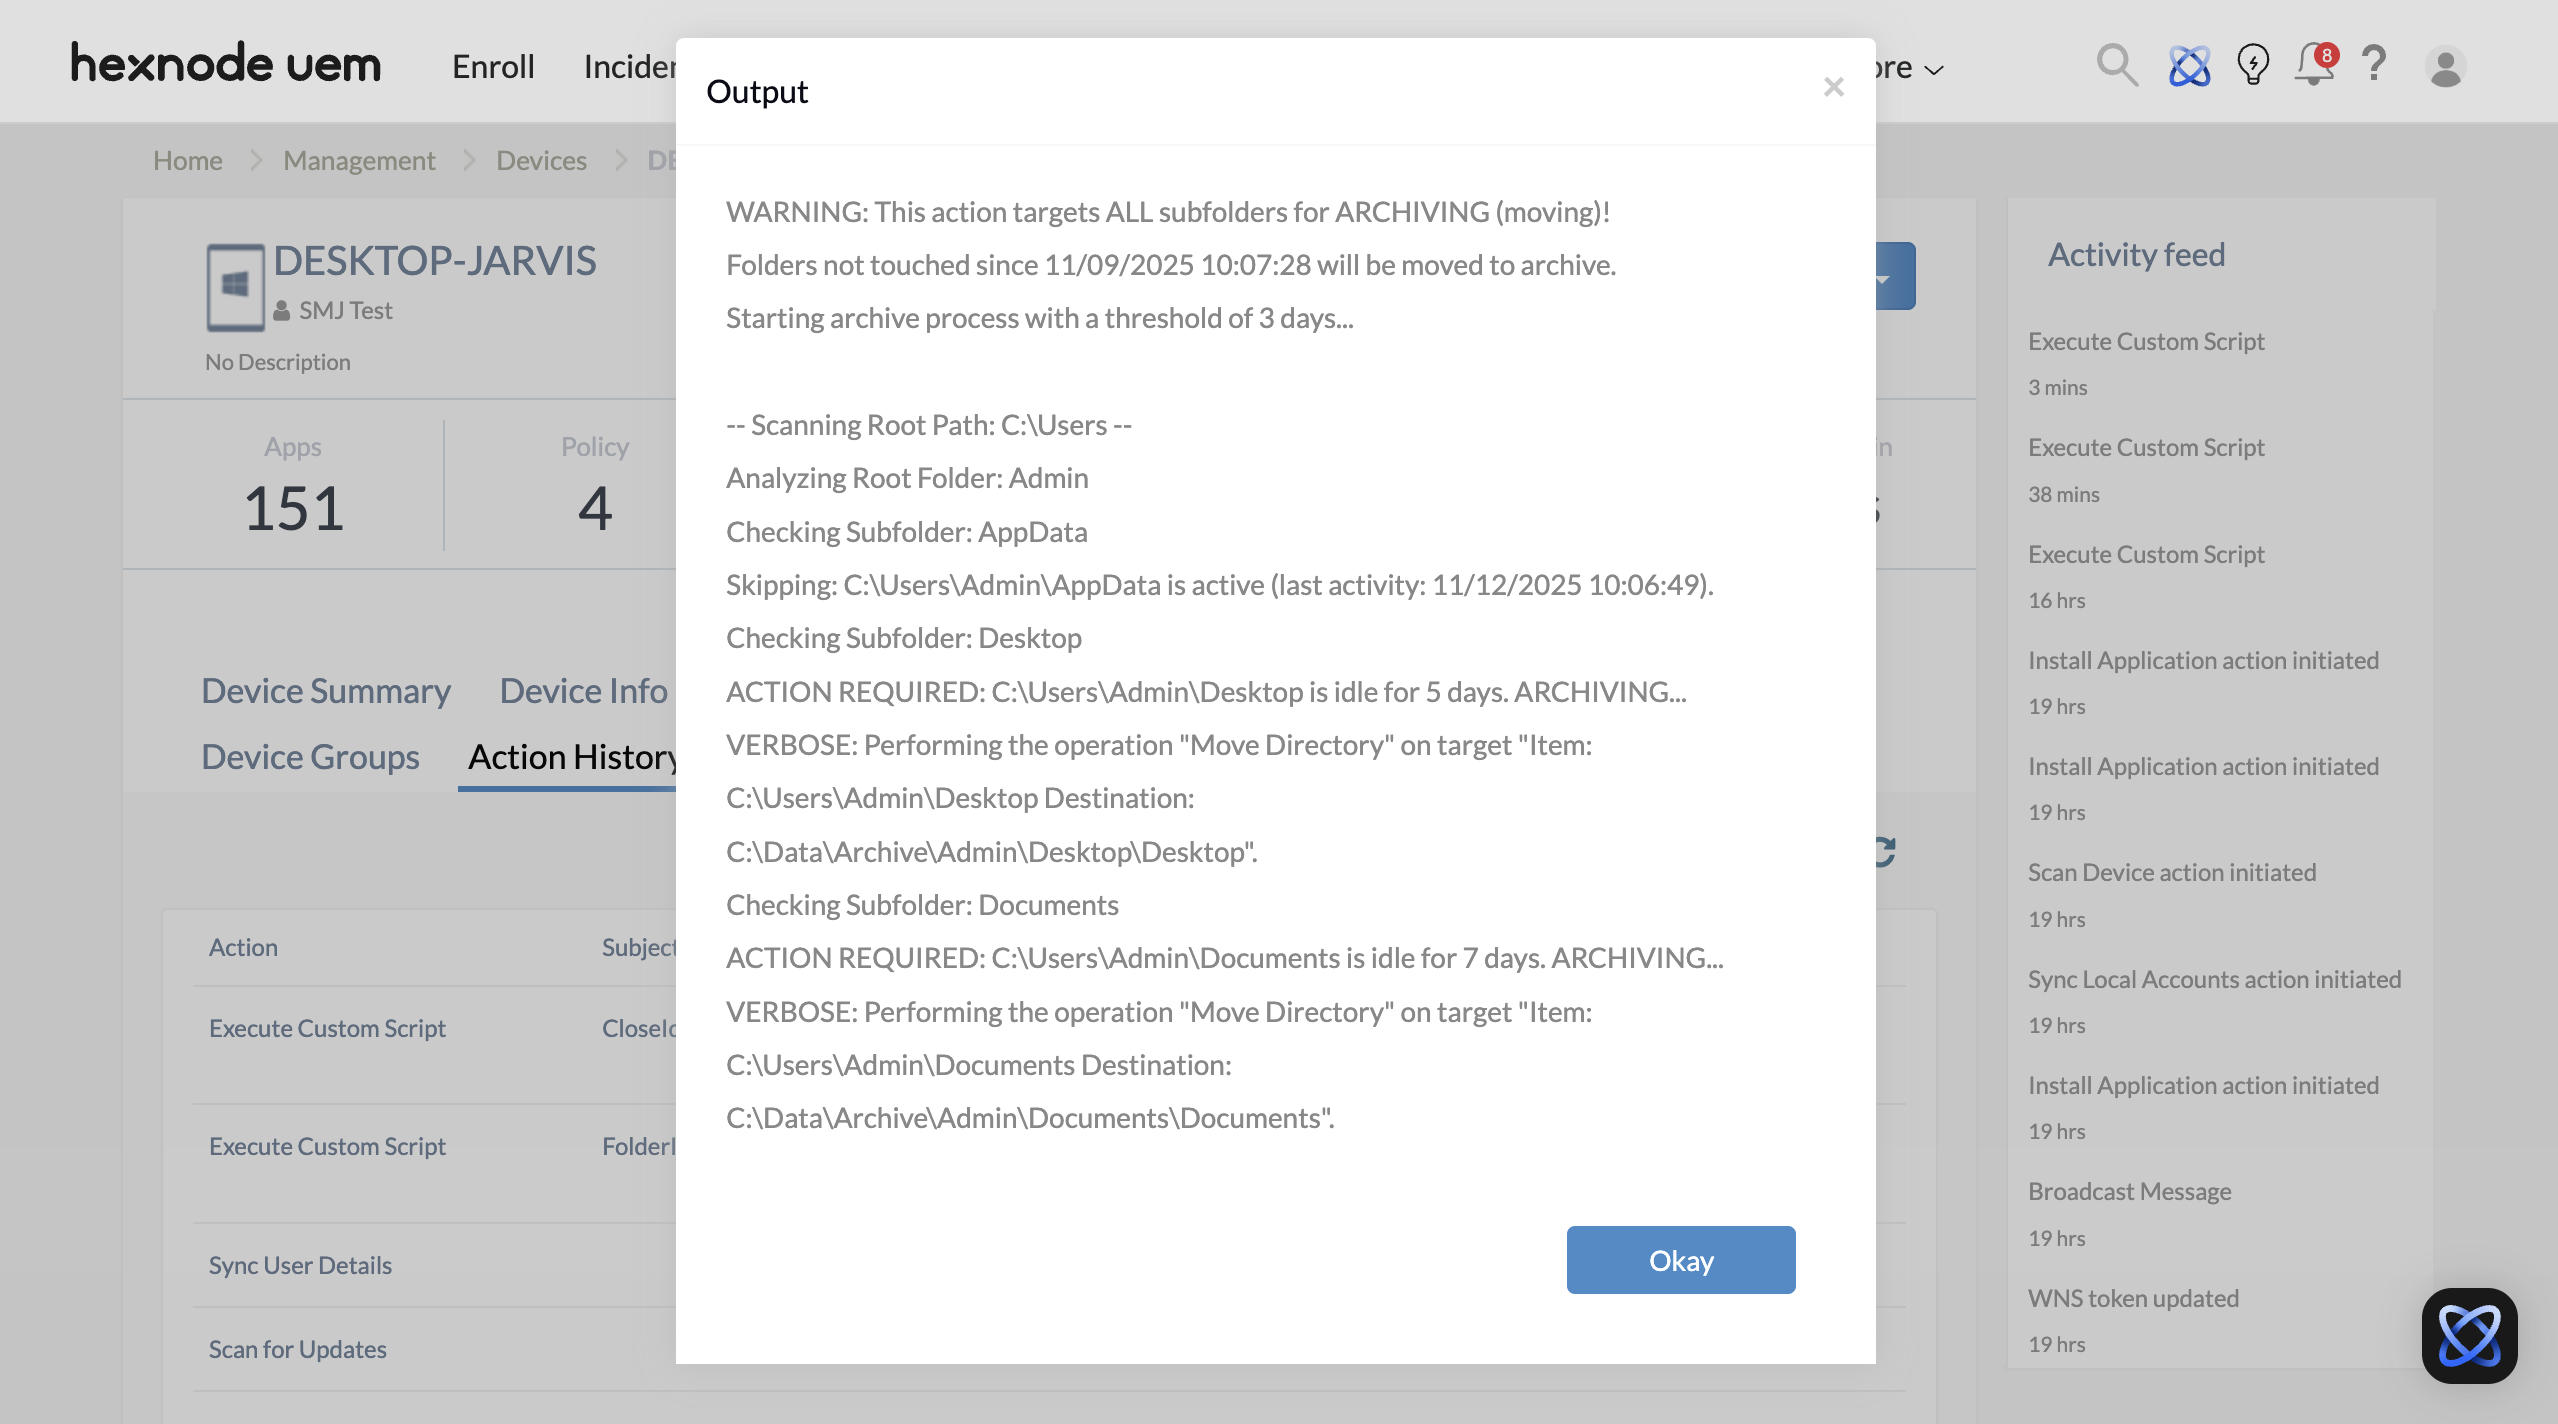2558x1424 pixels.
Task: Click the lightbulb tips icon
Action: coord(2252,66)
